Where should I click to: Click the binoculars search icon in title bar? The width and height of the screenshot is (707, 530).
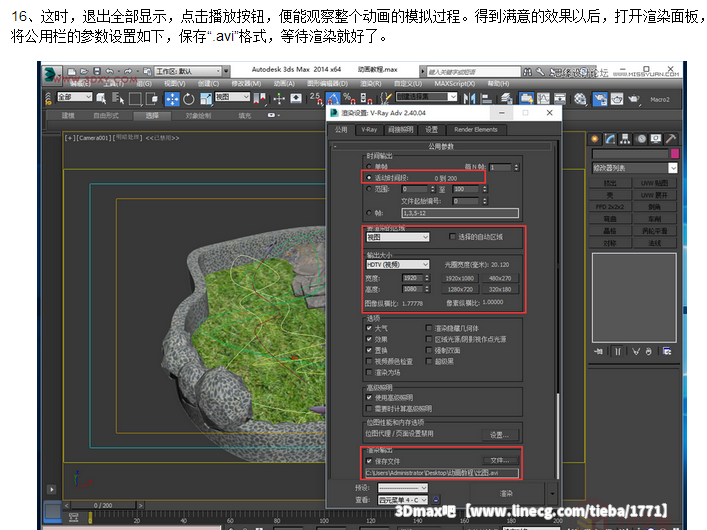point(527,72)
